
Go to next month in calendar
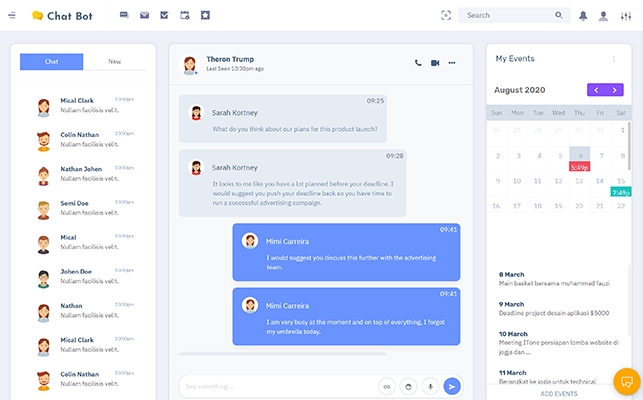[x=614, y=90]
